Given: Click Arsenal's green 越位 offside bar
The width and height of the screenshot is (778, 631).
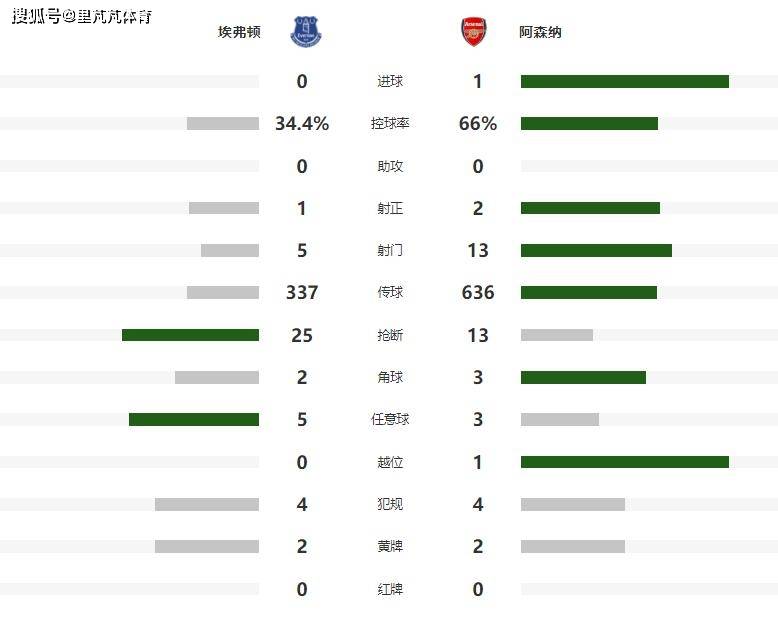Looking at the screenshot, I should pos(624,462).
